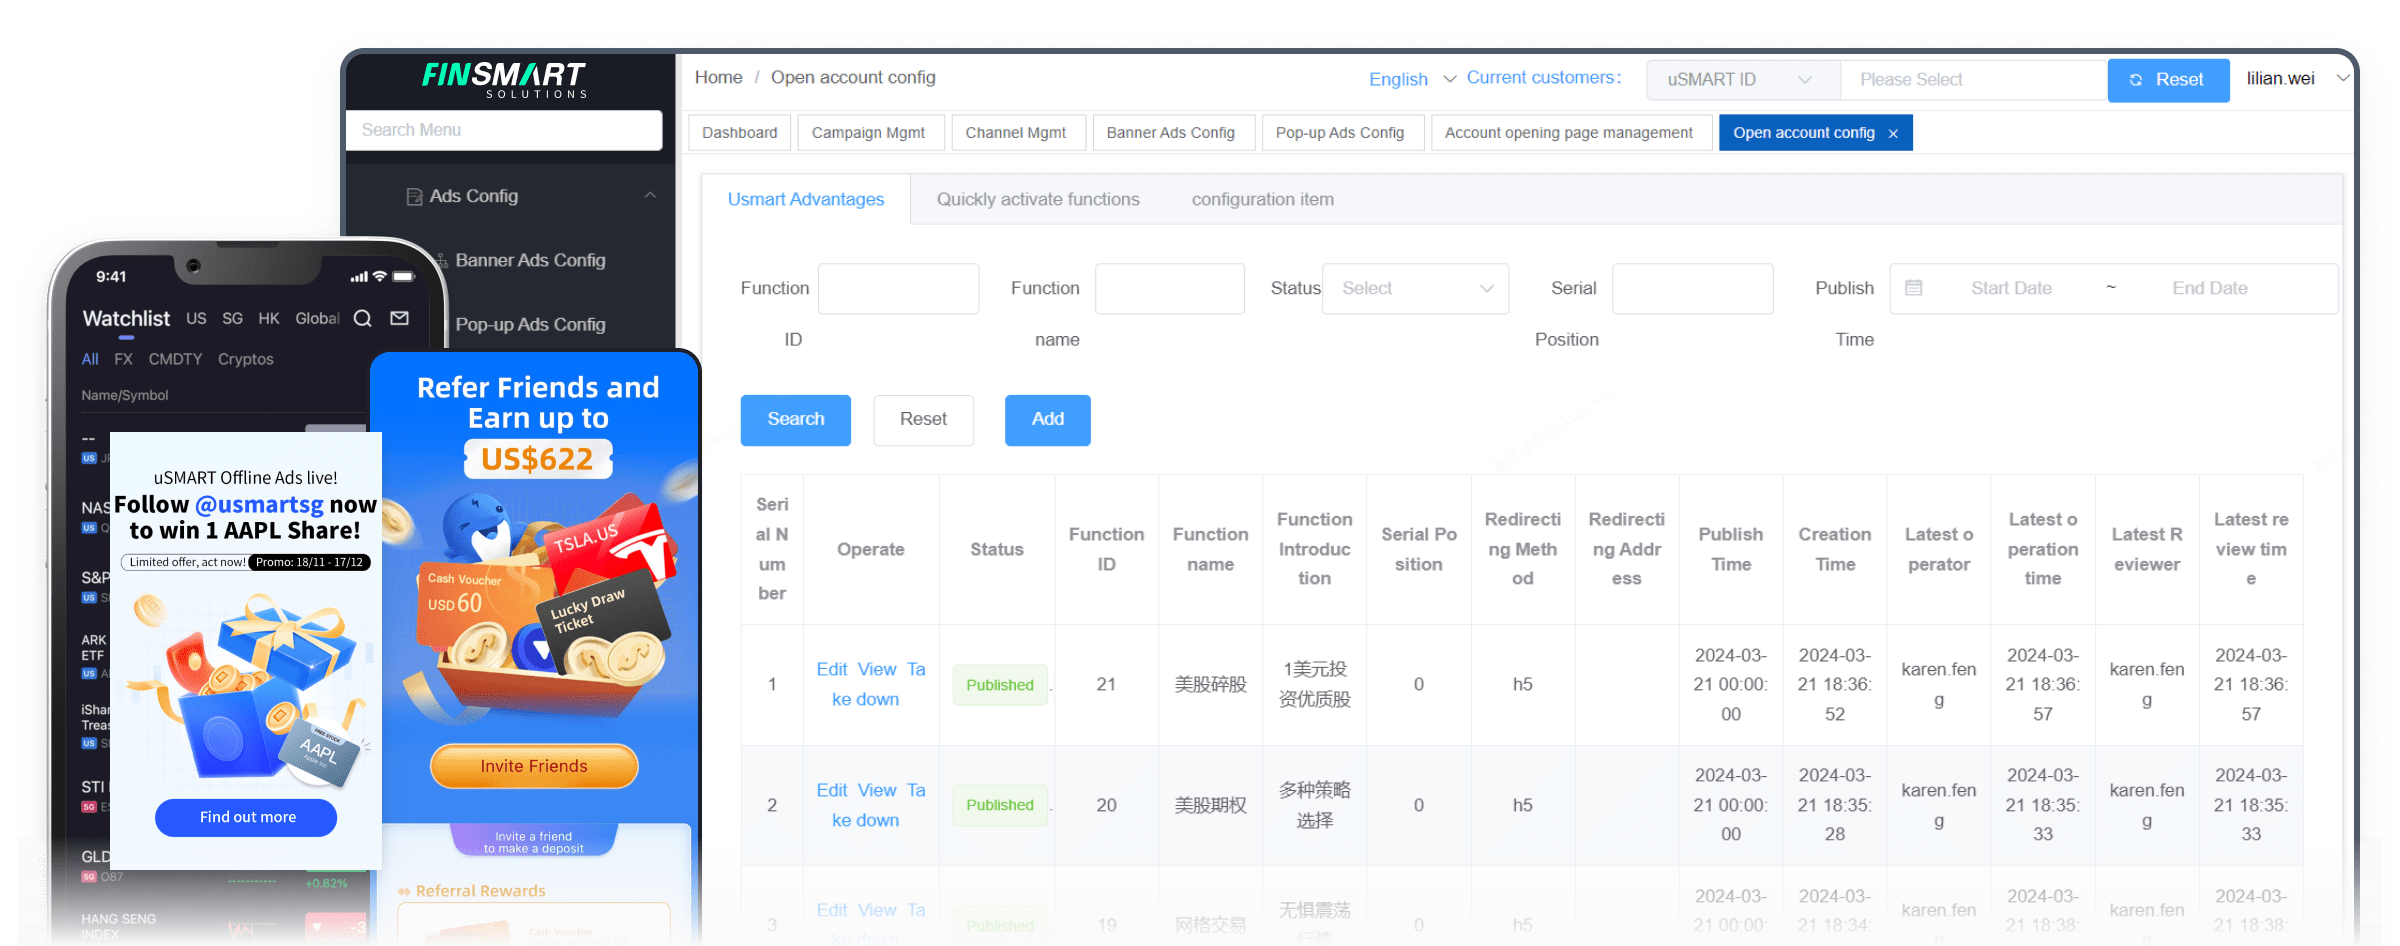Select US market tab on phone

click(196, 318)
